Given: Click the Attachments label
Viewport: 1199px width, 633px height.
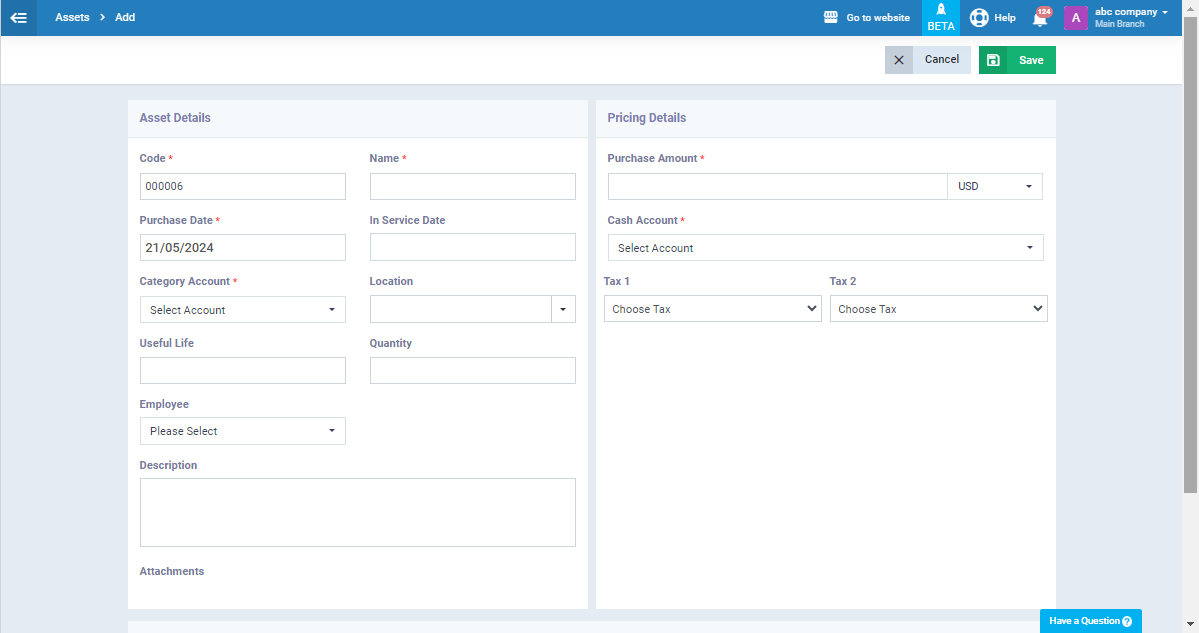Looking at the screenshot, I should pyautogui.click(x=172, y=571).
